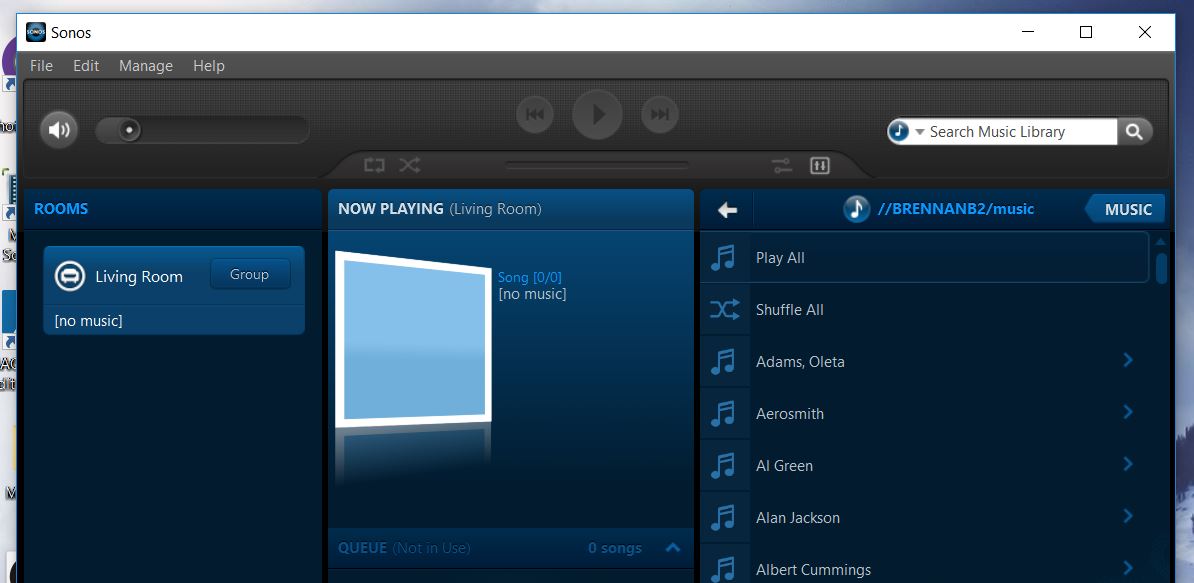Click the Song [0/0] label

point(530,277)
